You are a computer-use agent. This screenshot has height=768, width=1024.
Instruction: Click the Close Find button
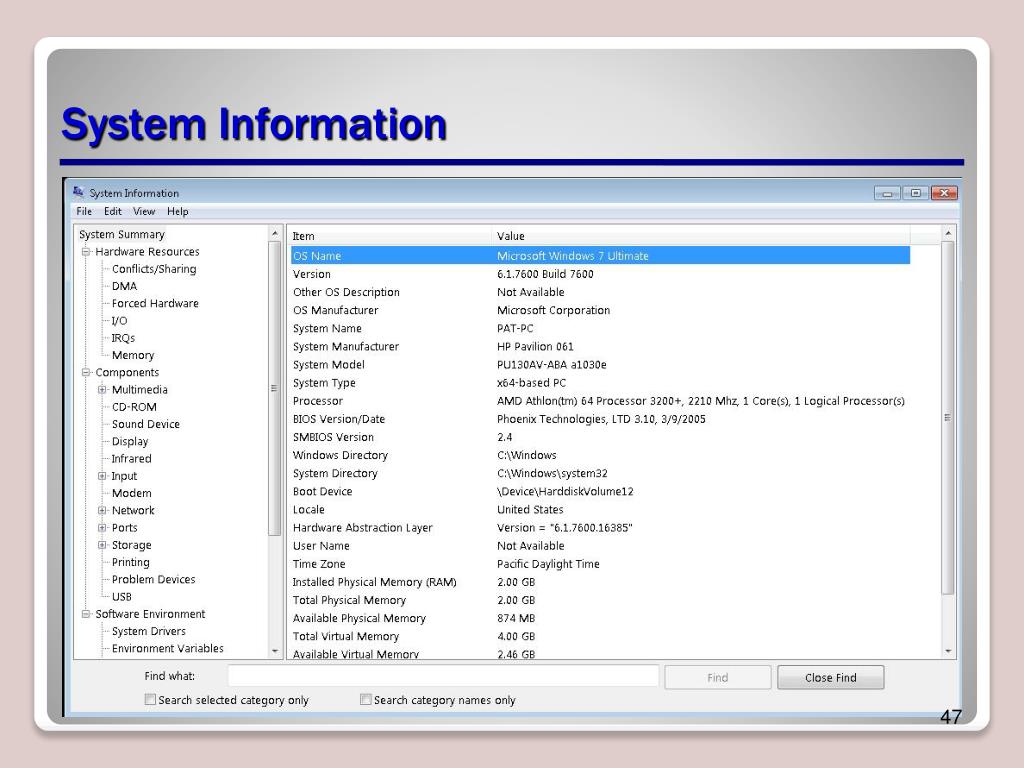coord(831,677)
